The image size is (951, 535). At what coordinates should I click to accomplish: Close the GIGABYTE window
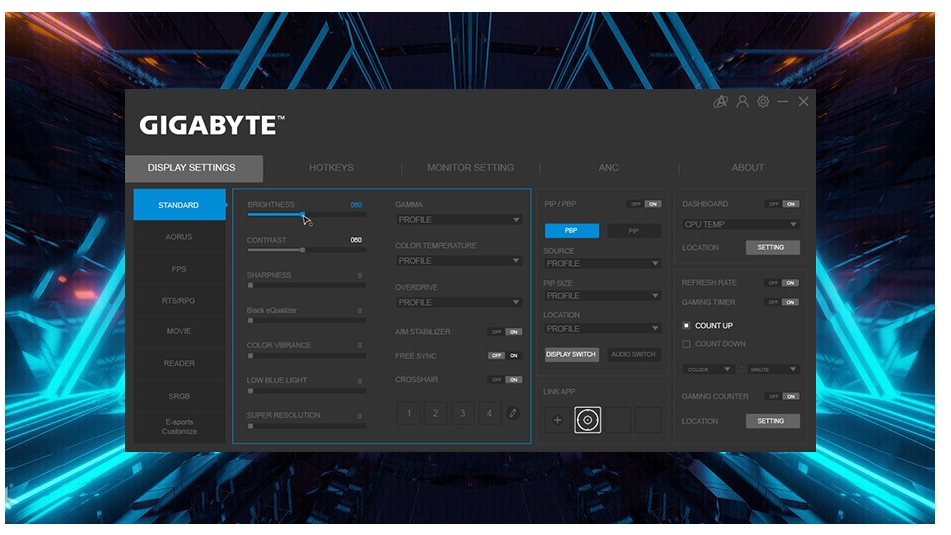pyautogui.click(x=804, y=102)
